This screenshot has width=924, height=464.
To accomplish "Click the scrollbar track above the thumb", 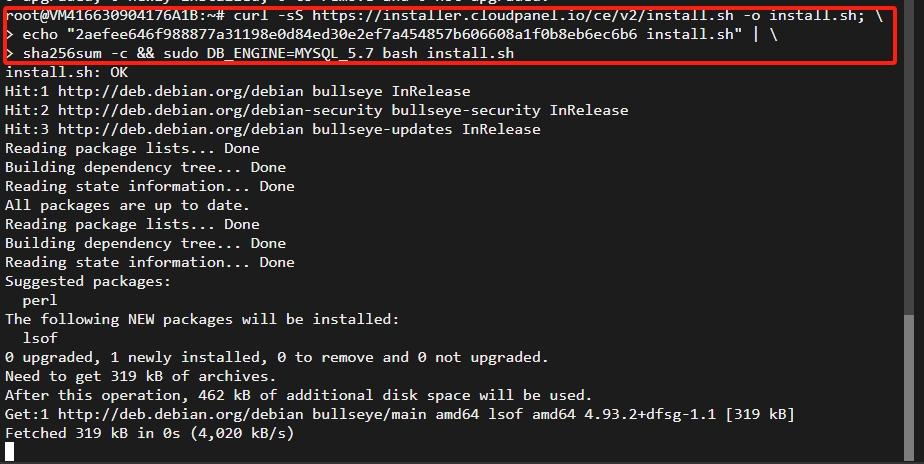I will 908,150.
